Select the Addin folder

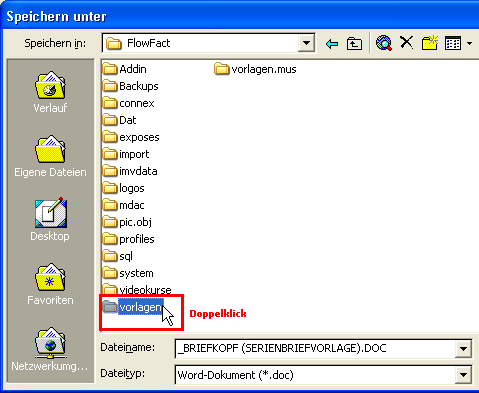pyautogui.click(x=125, y=69)
